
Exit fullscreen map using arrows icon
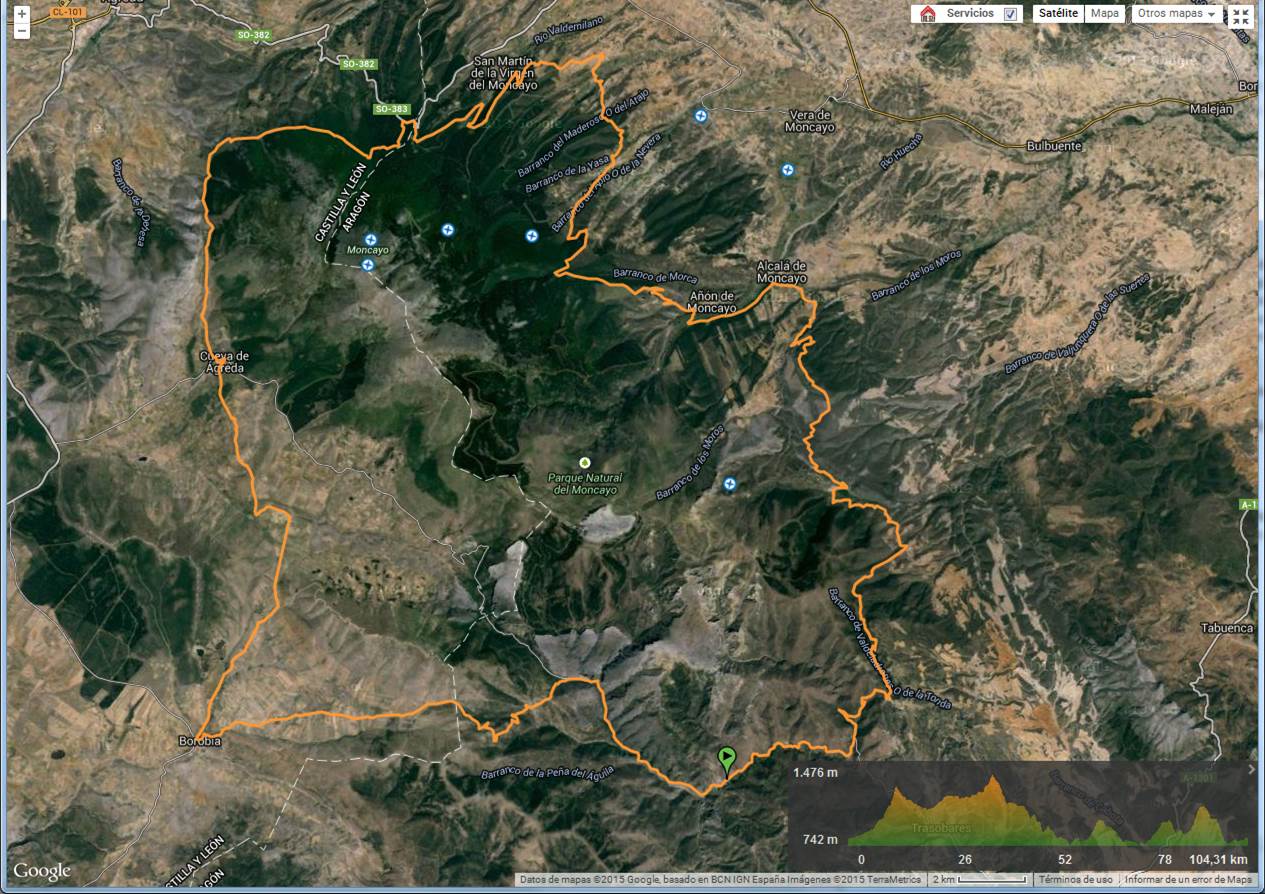coord(1241,15)
